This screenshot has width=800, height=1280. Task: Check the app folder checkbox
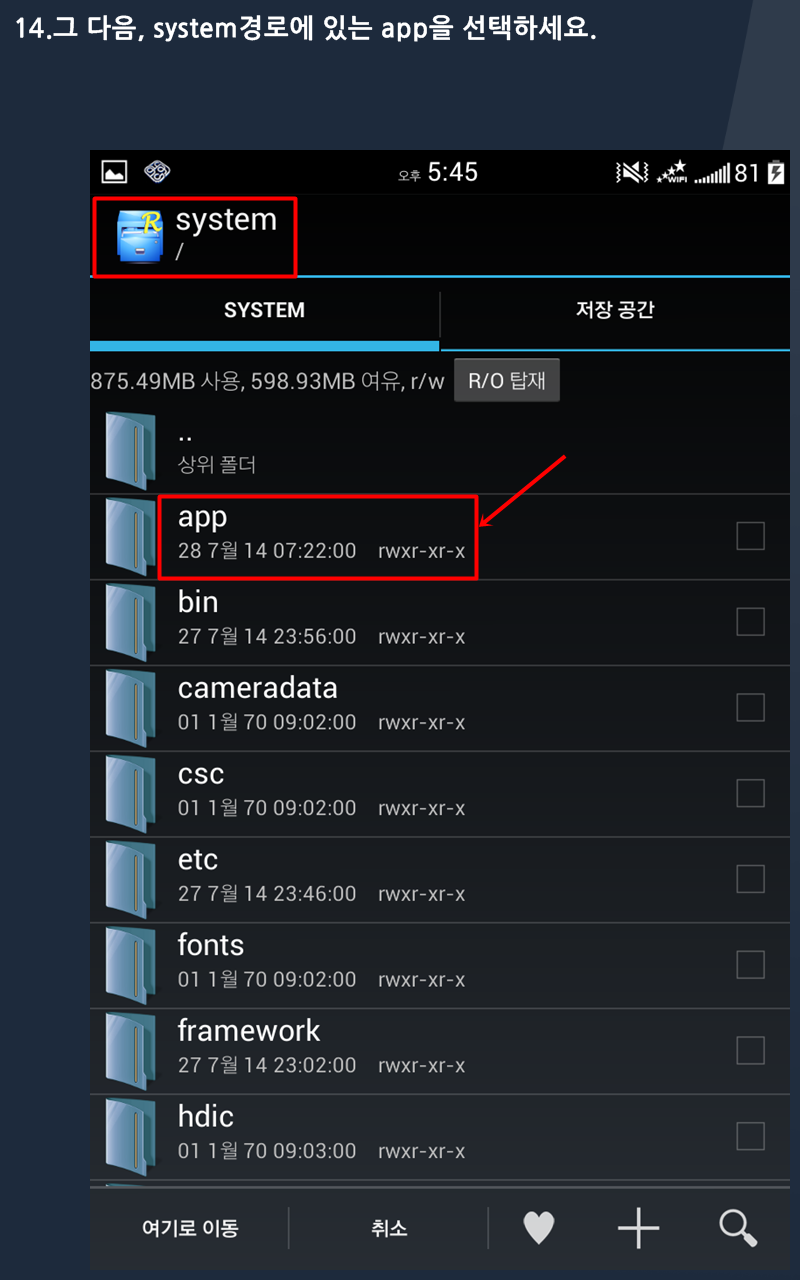coord(750,536)
